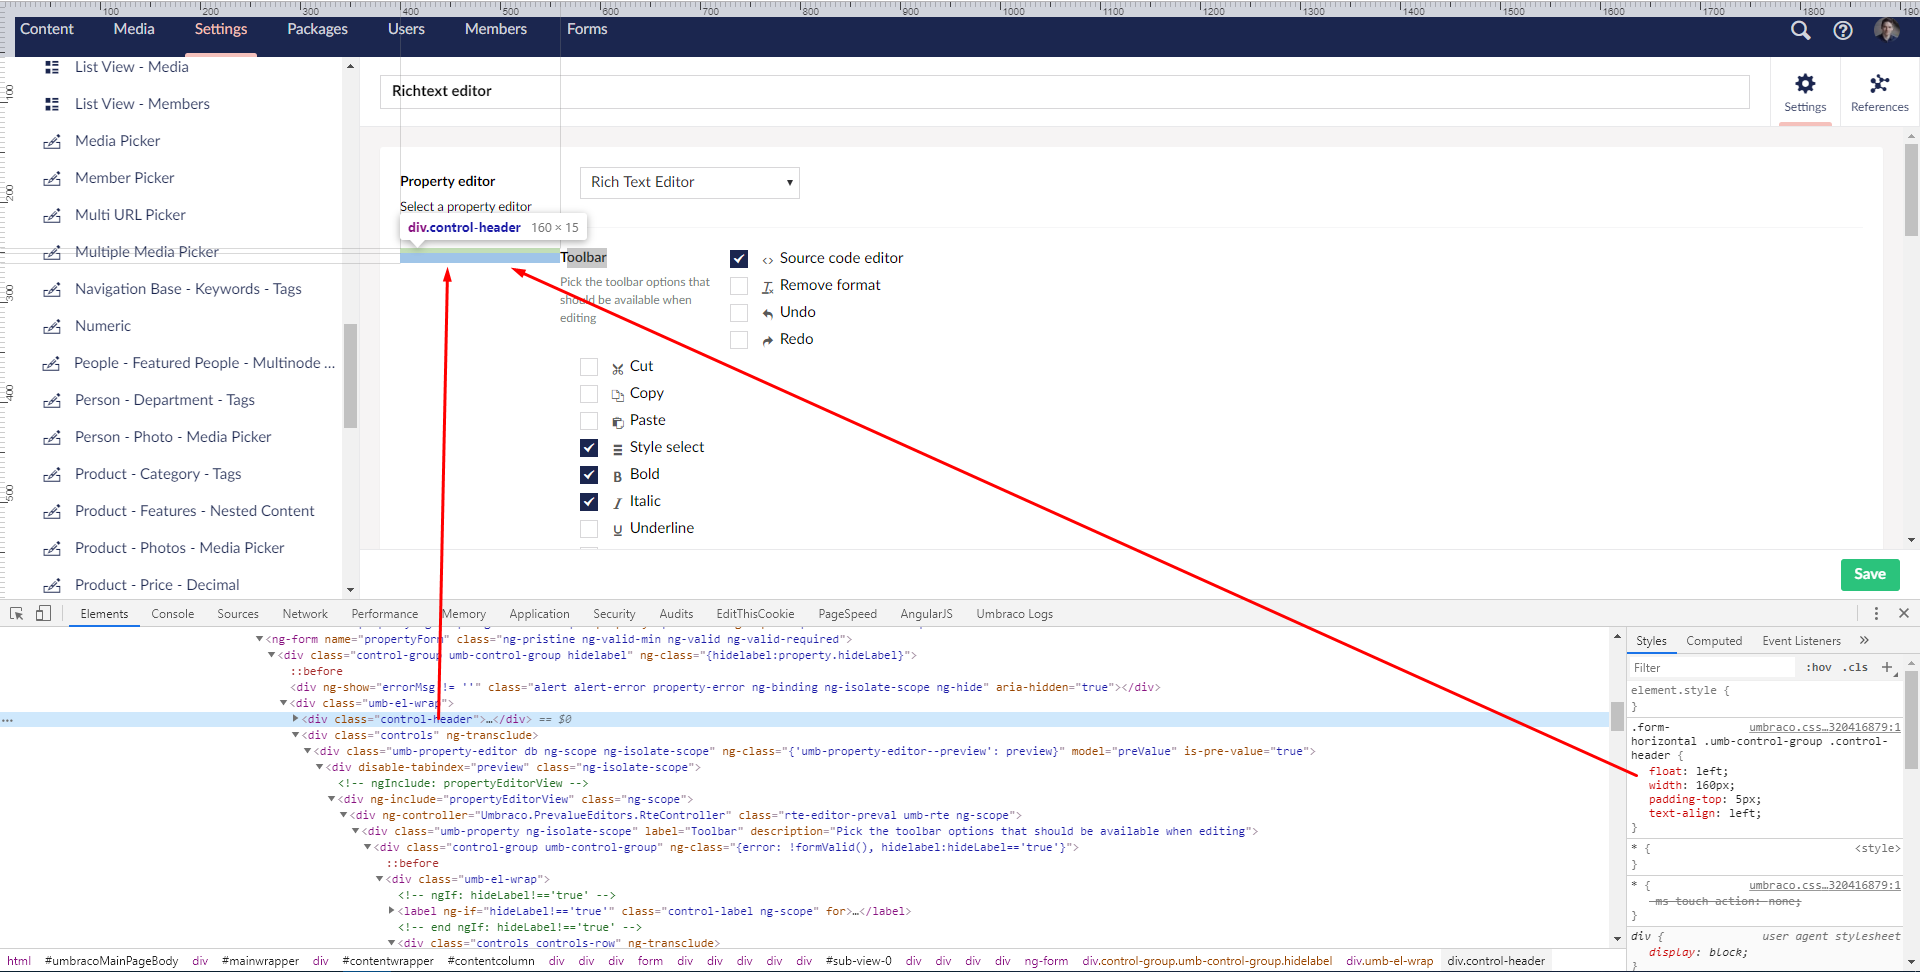Click the new style rule plus icon
1920x972 pixels.
(1888, 667)
